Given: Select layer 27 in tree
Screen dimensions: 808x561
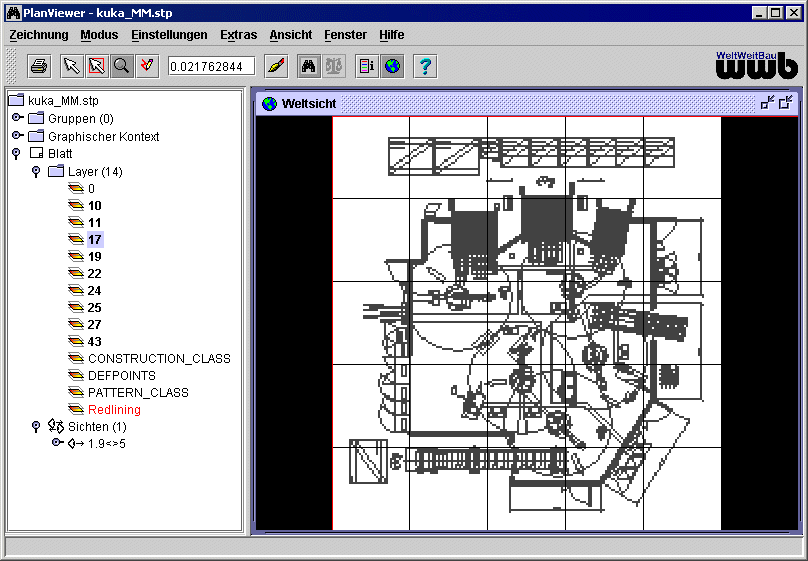Looking at the screenshot, I should coord(94,325).
